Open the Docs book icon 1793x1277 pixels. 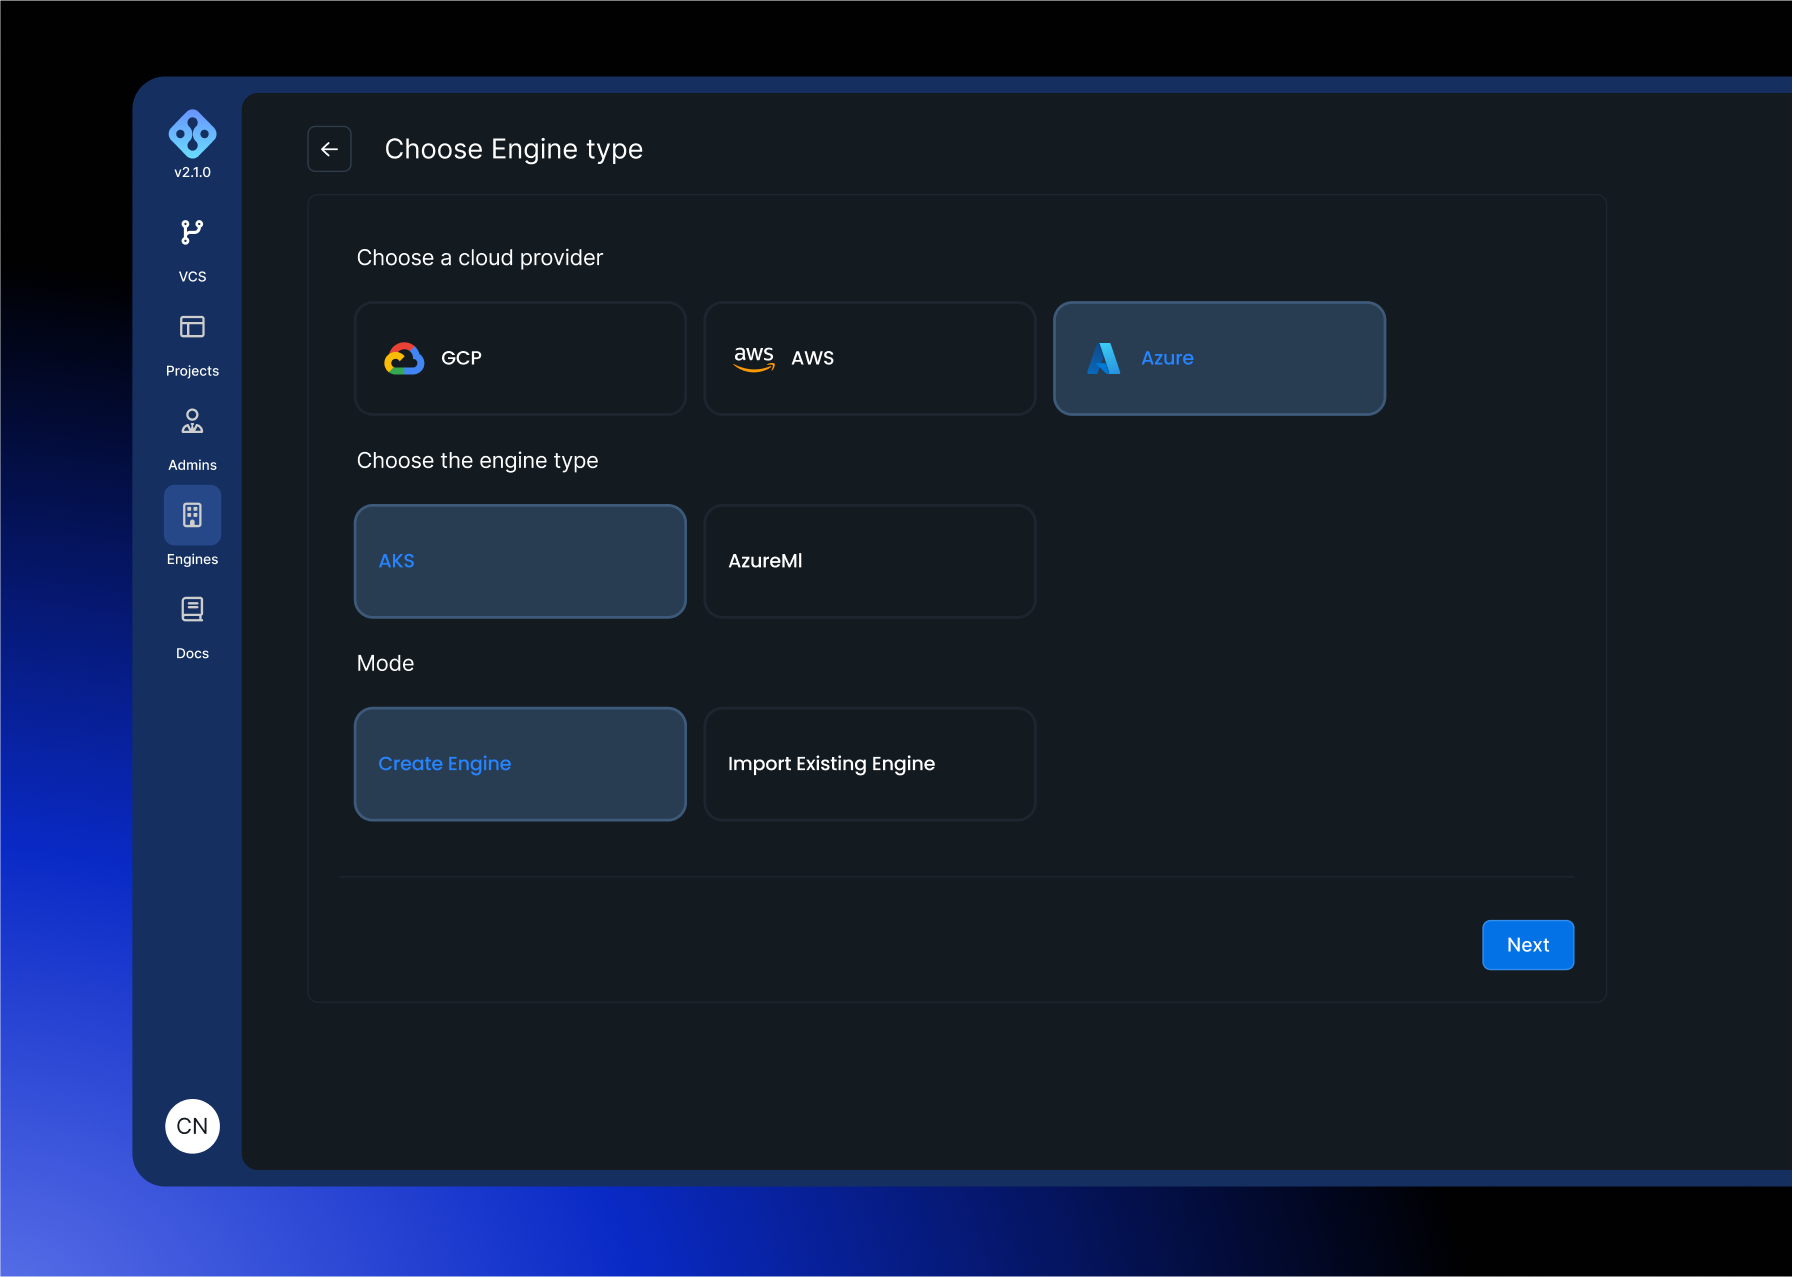tap(192, 609)
